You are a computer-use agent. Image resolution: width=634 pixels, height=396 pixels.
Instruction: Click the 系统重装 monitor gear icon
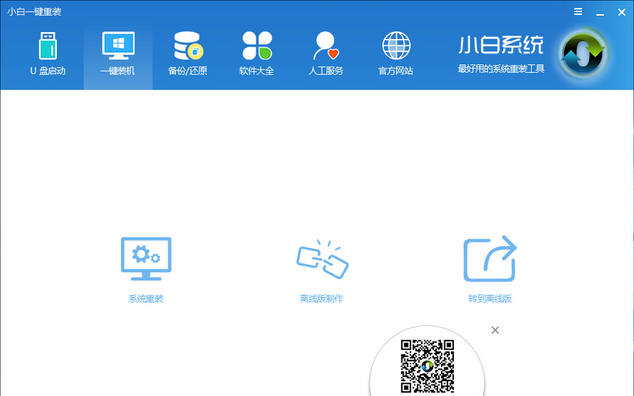(146, 259)
